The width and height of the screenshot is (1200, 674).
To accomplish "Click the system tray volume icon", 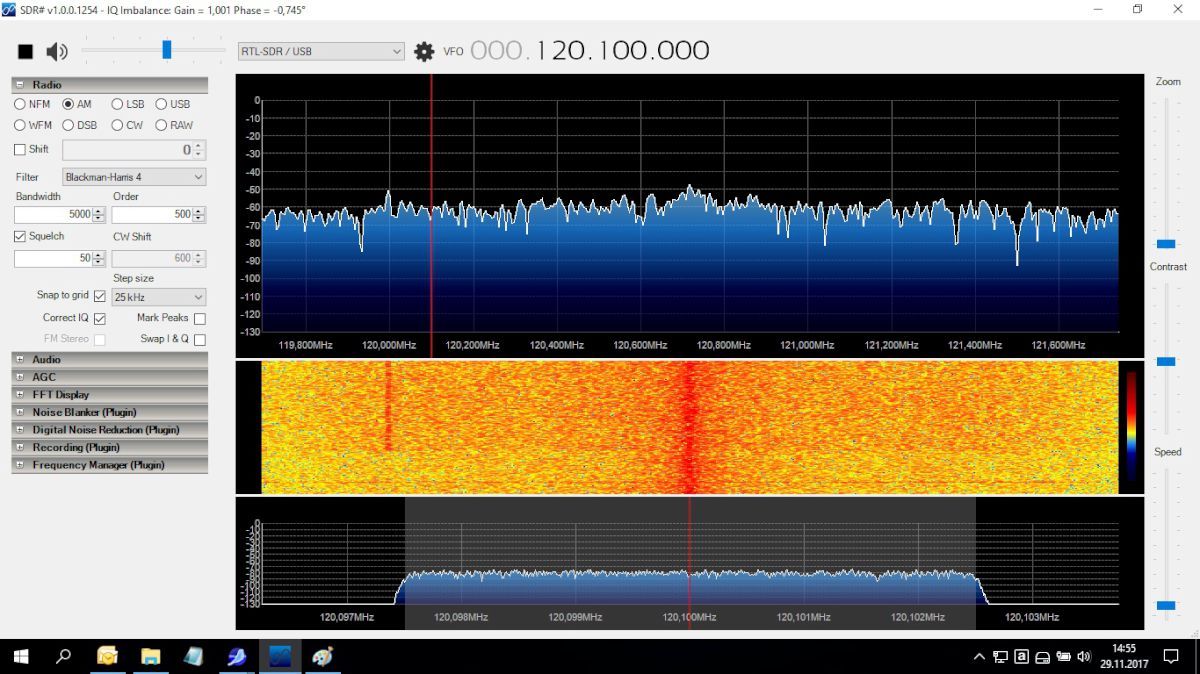I will tap(1083, 657).
